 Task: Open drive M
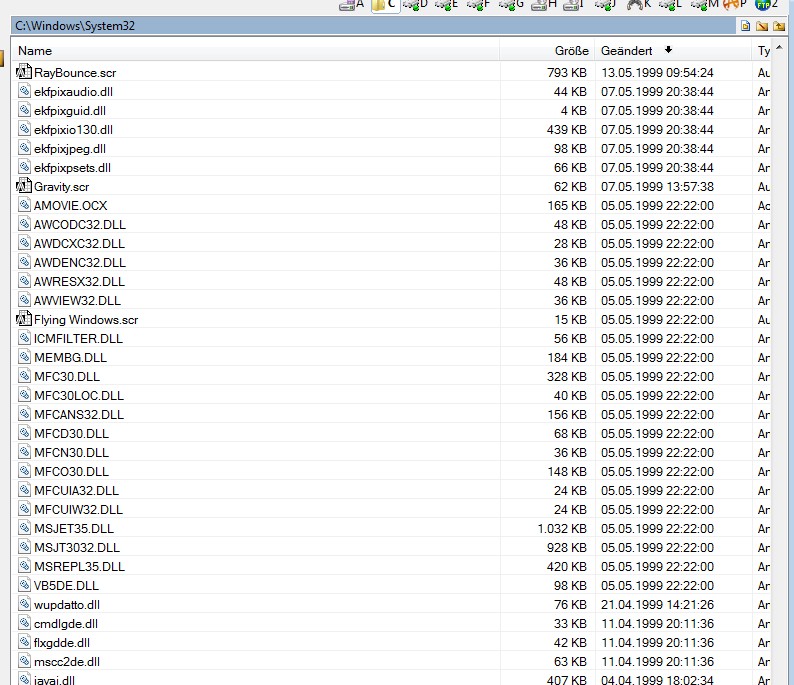(705, 5)
